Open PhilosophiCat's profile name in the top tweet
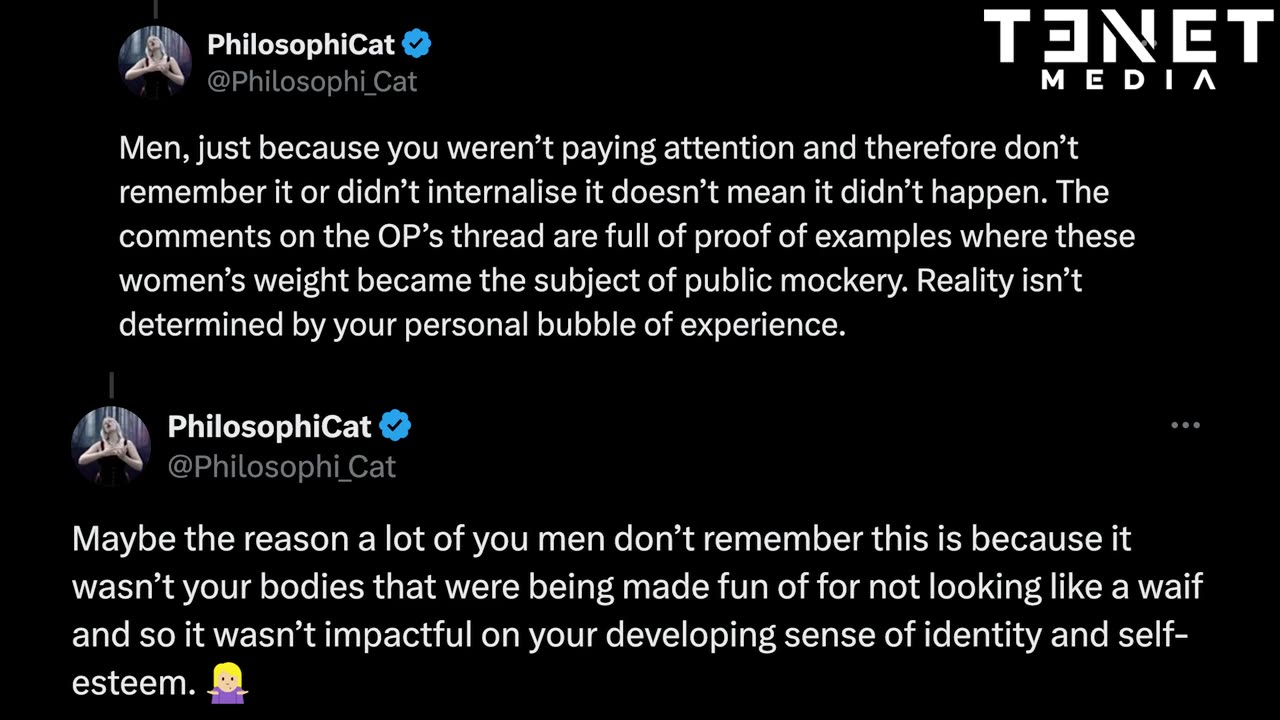Screen dimensions: 1280x720 (x=301, y=45)
